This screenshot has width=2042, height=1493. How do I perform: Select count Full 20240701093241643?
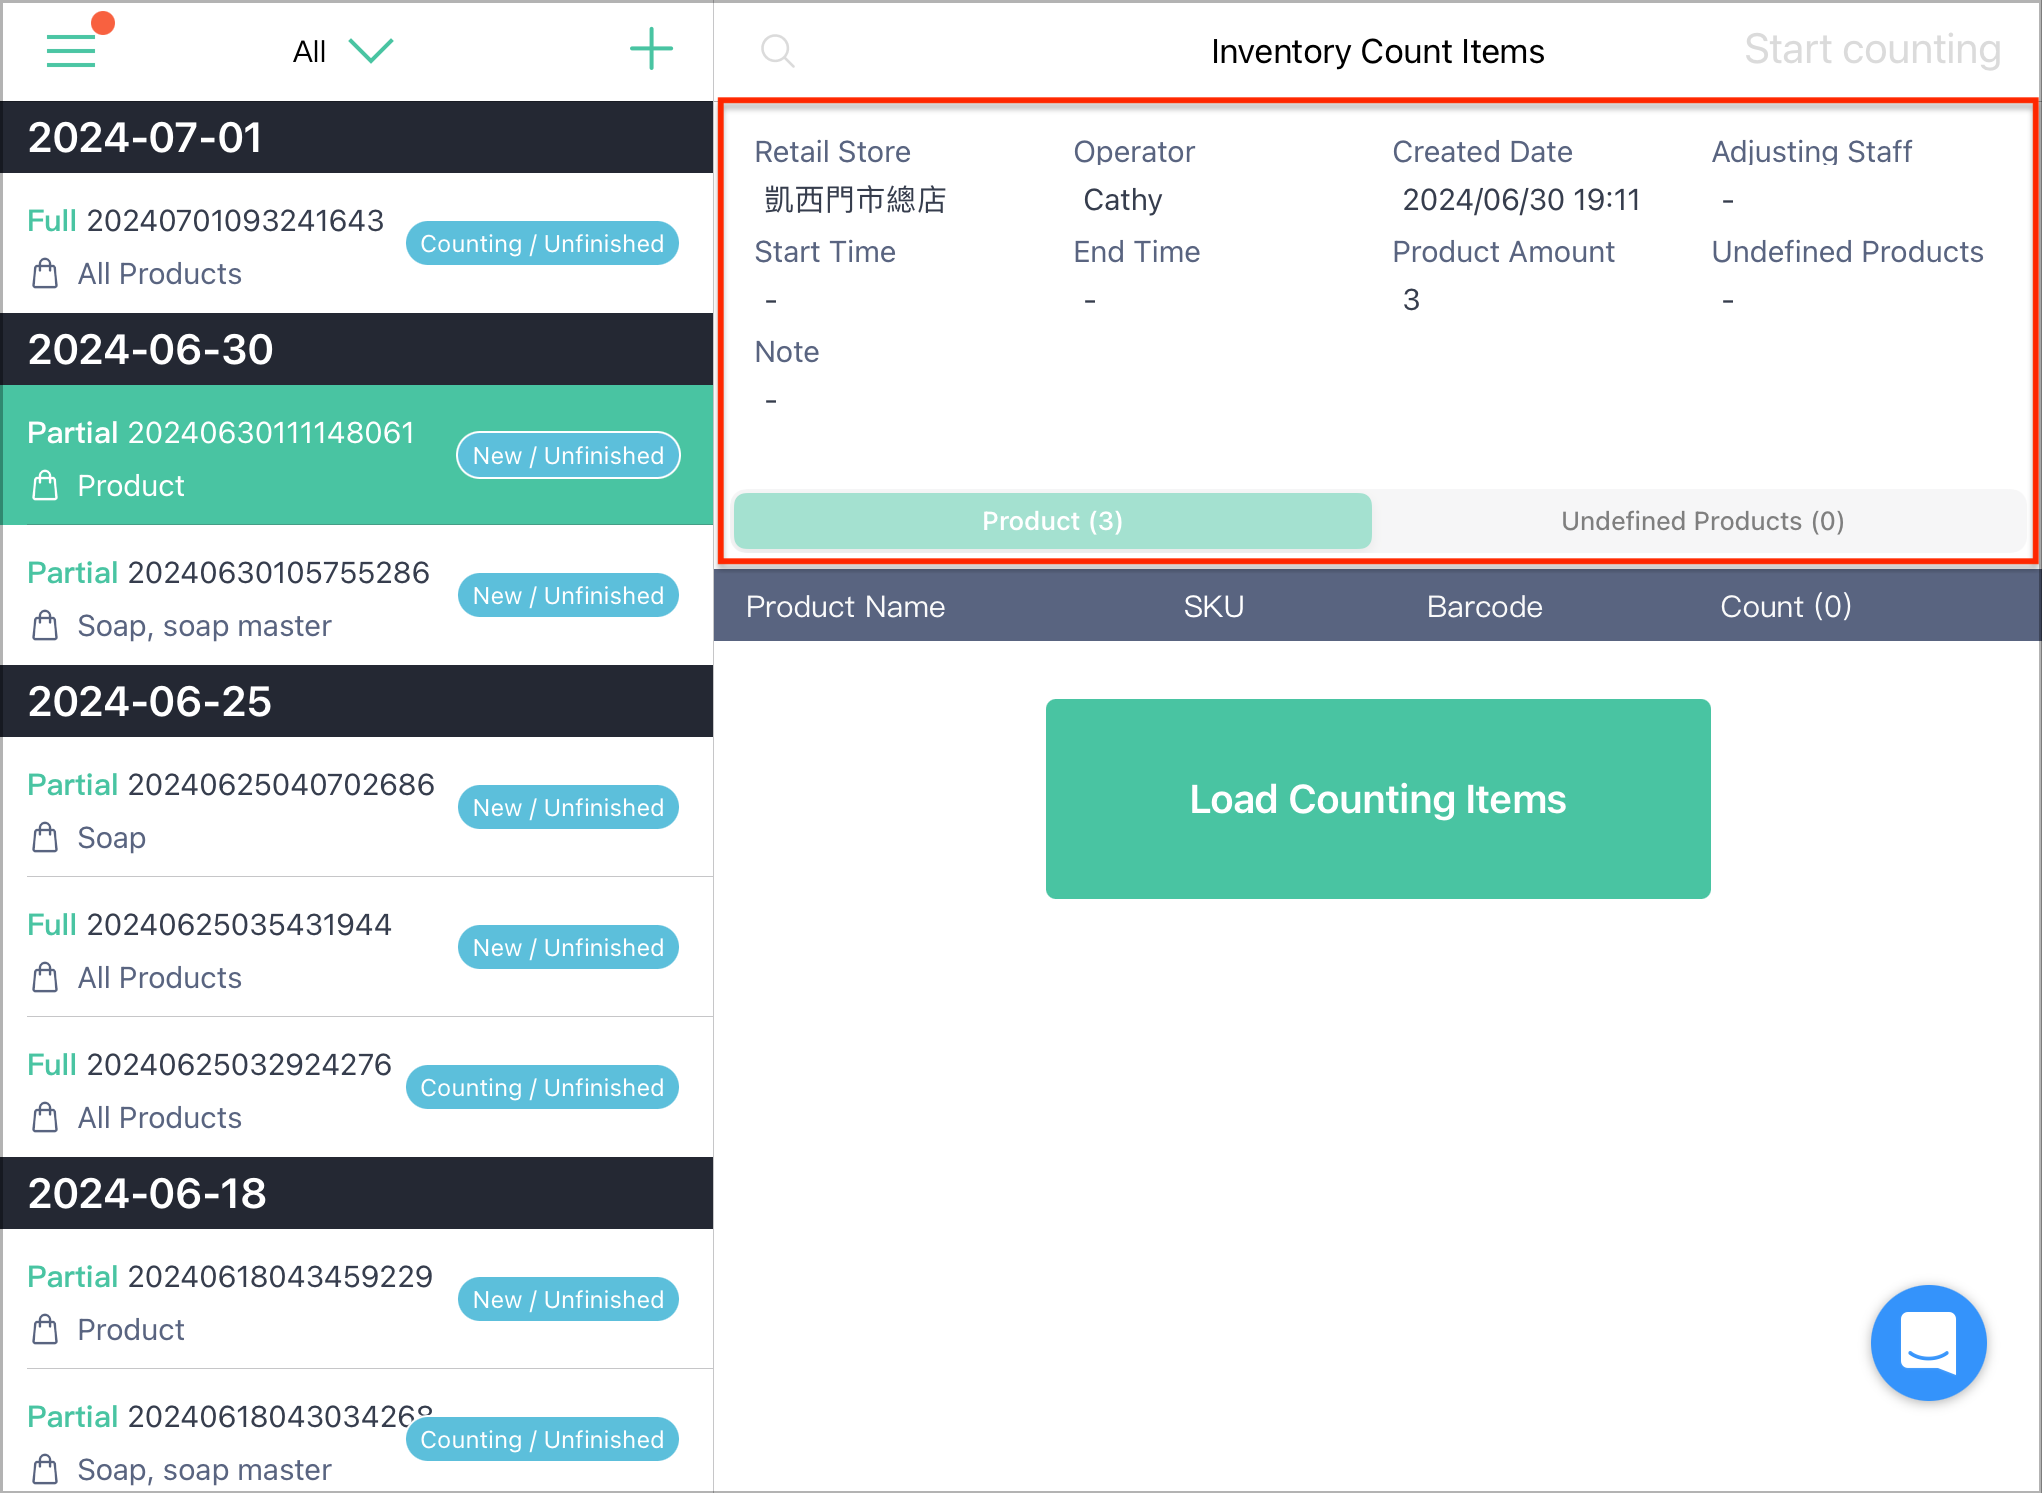[x=357, y=243]
